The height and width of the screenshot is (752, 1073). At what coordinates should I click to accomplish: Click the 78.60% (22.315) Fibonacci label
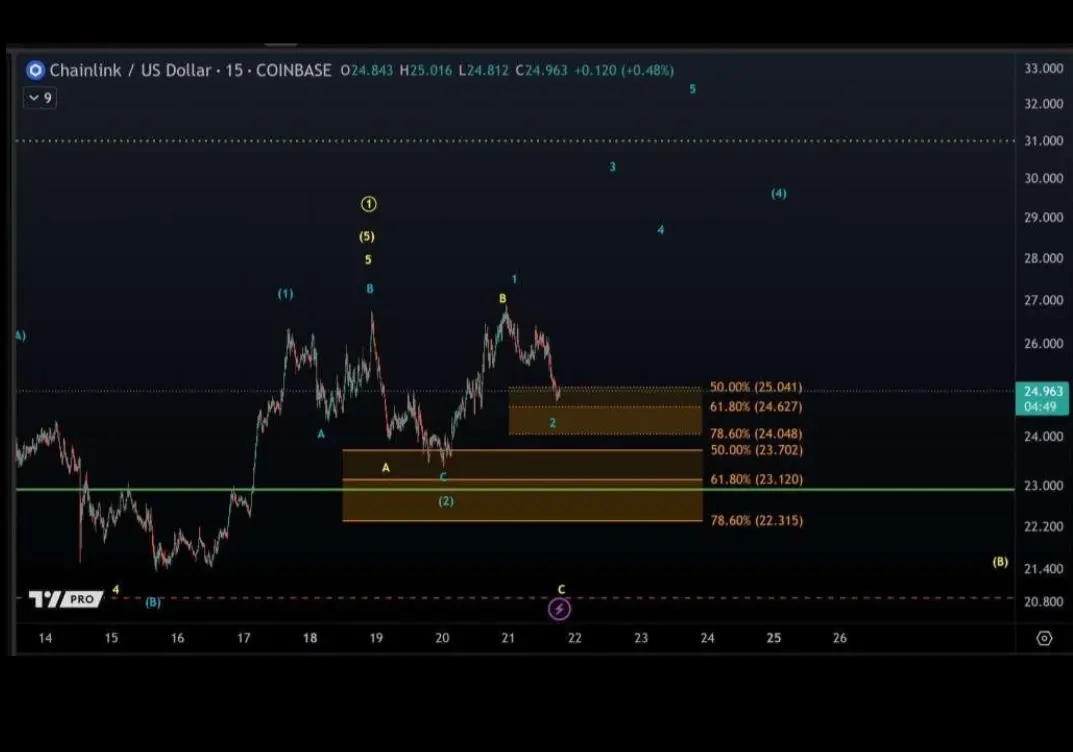tap(756, 521)
